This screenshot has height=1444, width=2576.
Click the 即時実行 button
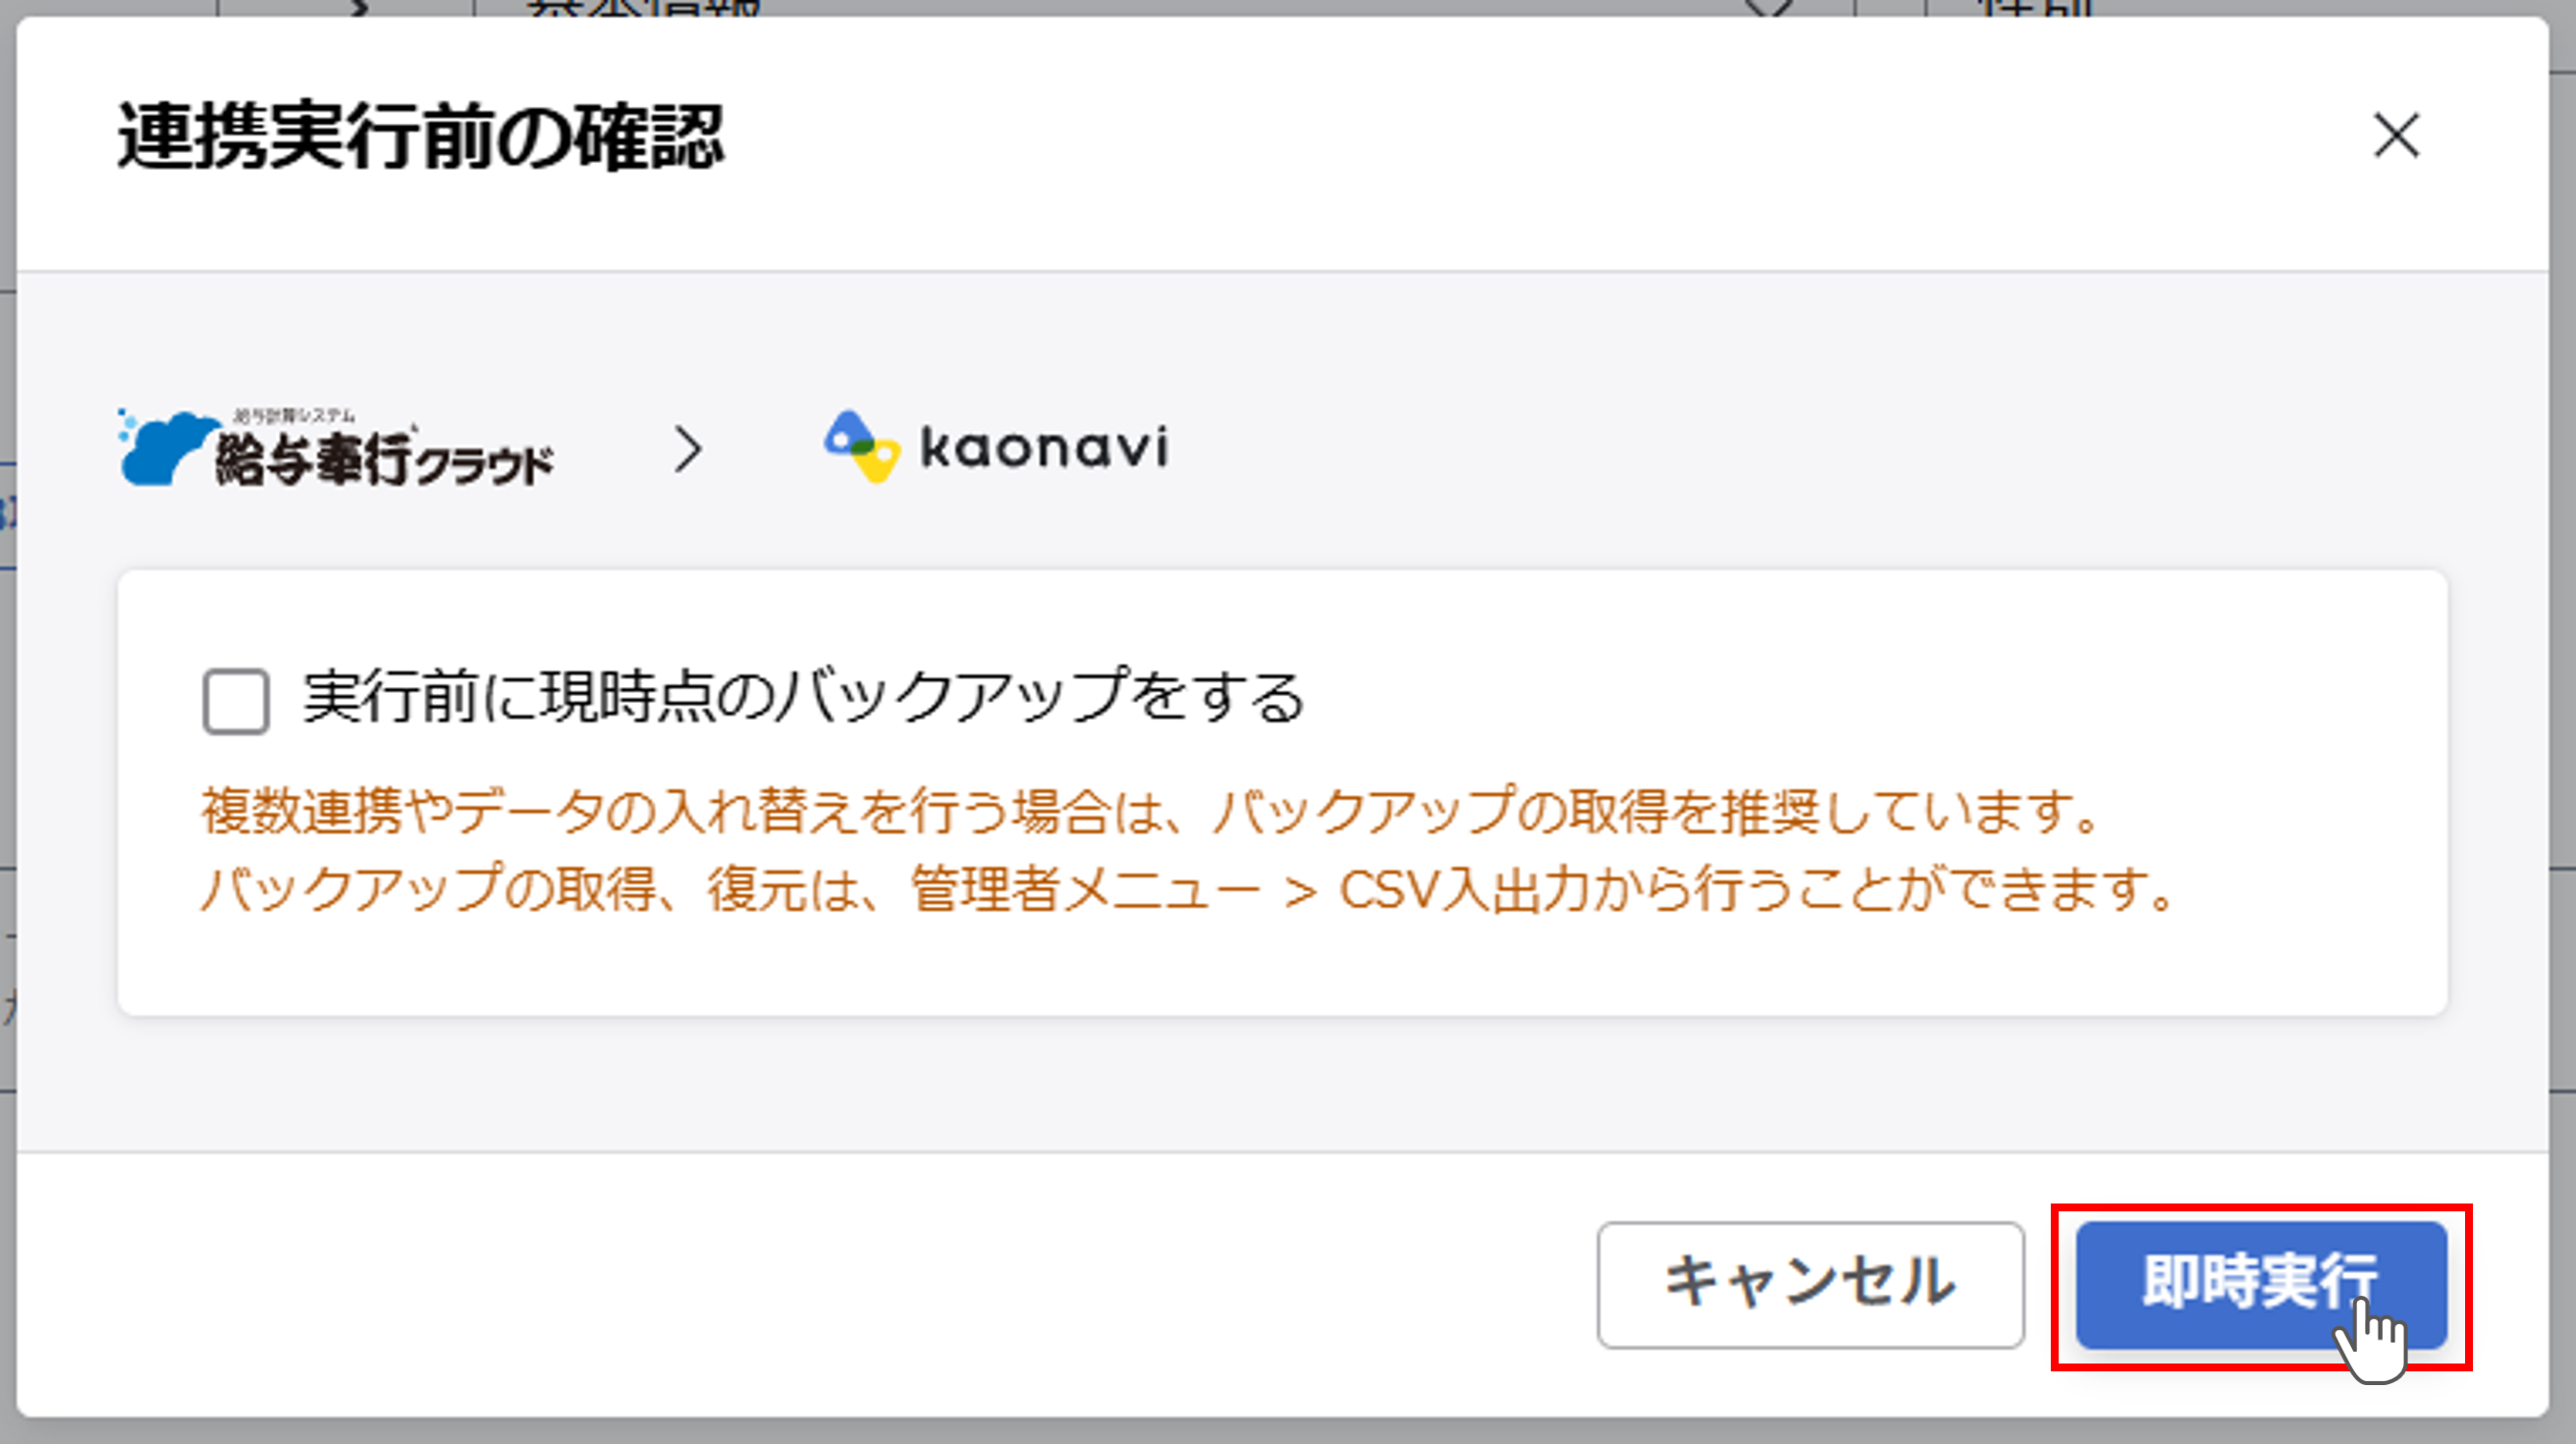[2262, 1284]
